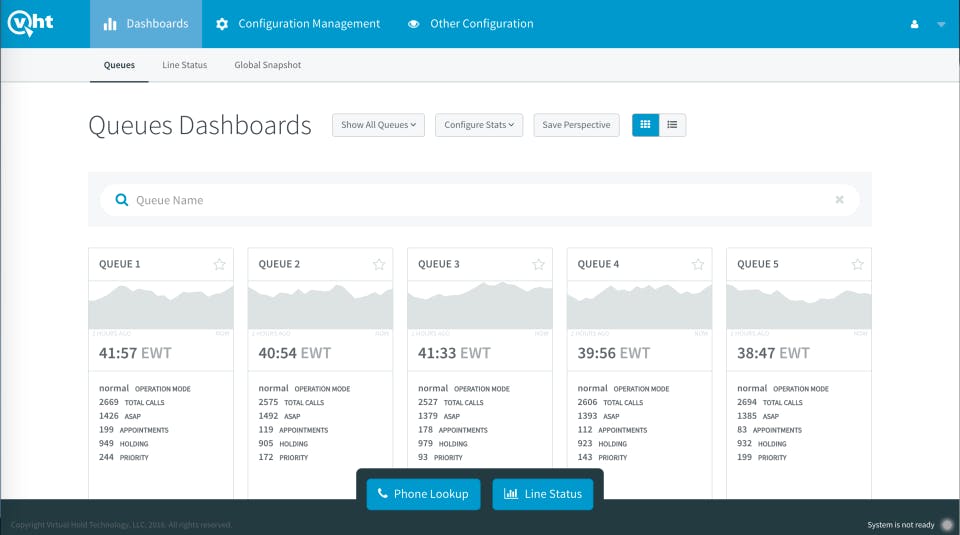This screenshot has width=960, height=535.
Task: Toggle the Queue 2 favorite star
Action: pyautogui.click(x=379, y=264)
